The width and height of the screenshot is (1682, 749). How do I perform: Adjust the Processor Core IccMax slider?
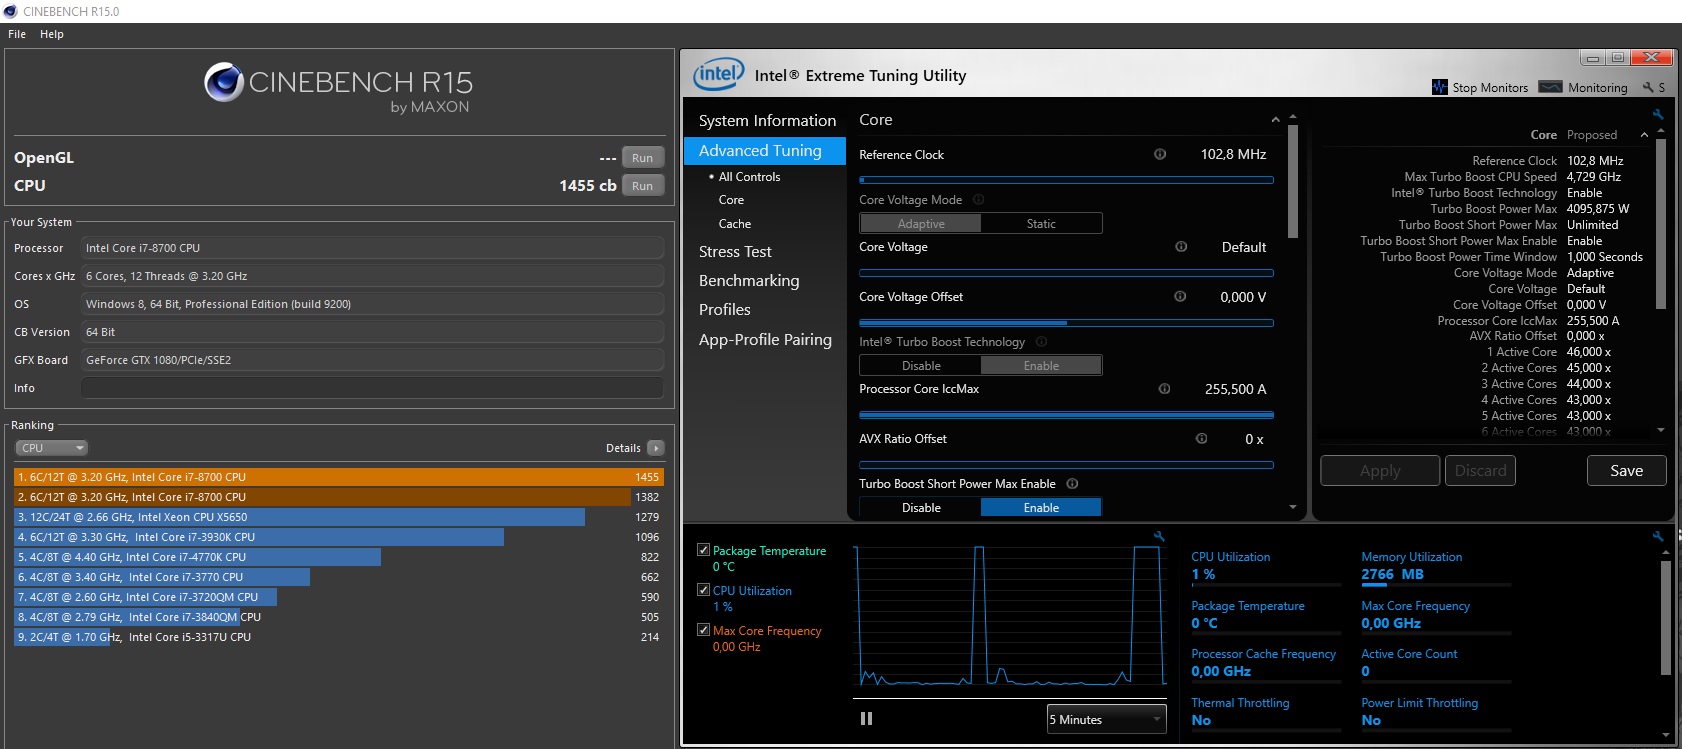pyautogui.click(x=1066, y=414)
